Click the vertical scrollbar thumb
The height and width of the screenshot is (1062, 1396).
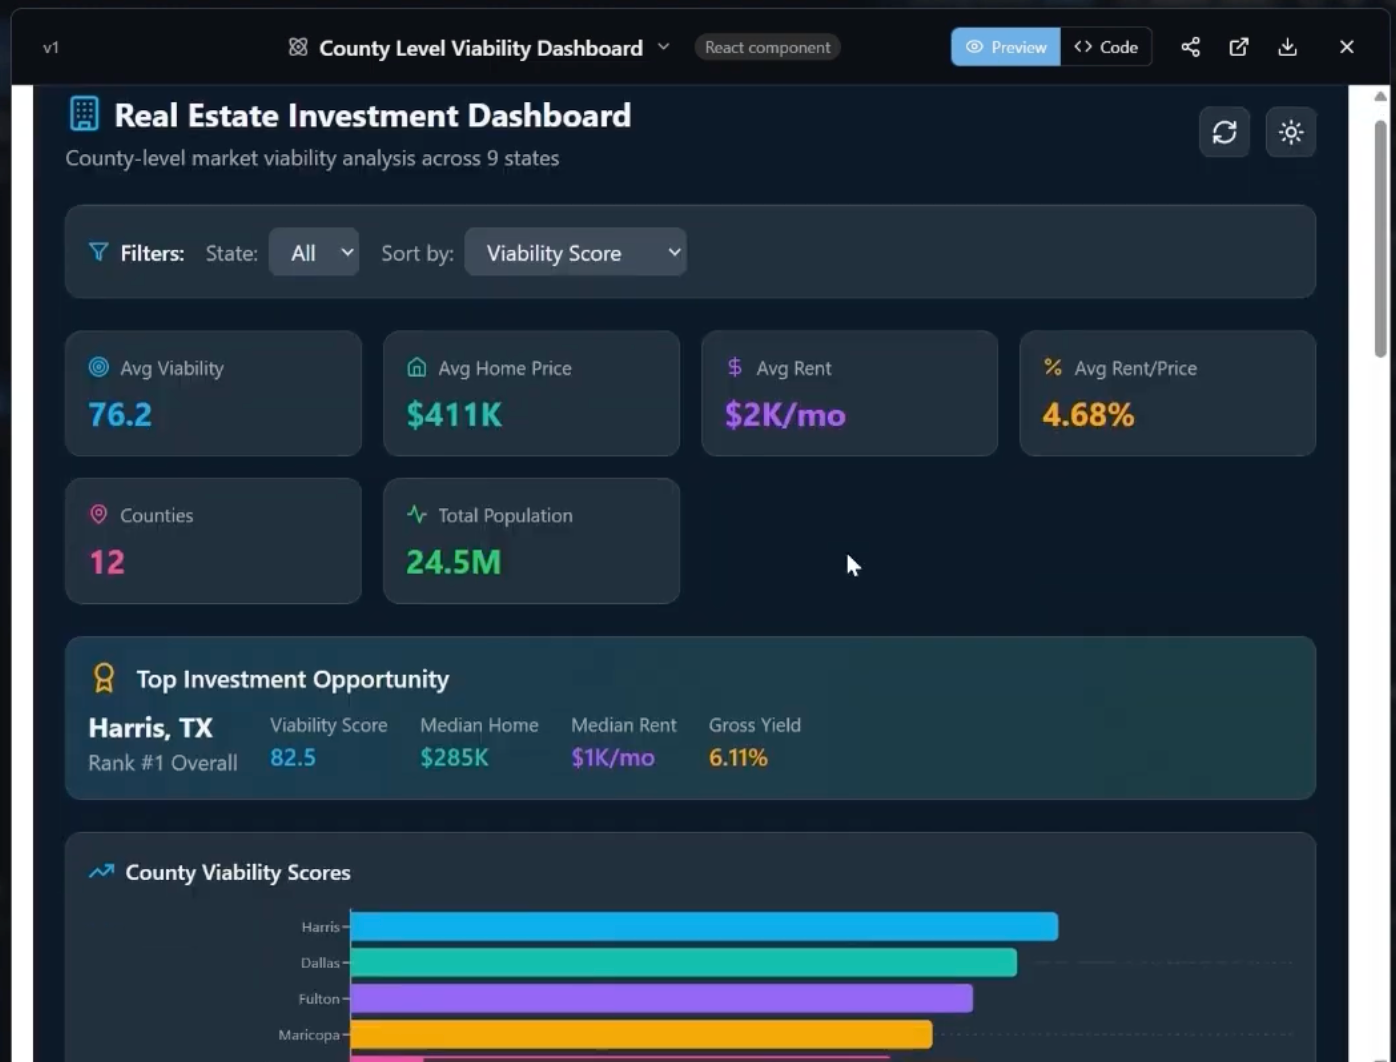(1381, 238)
